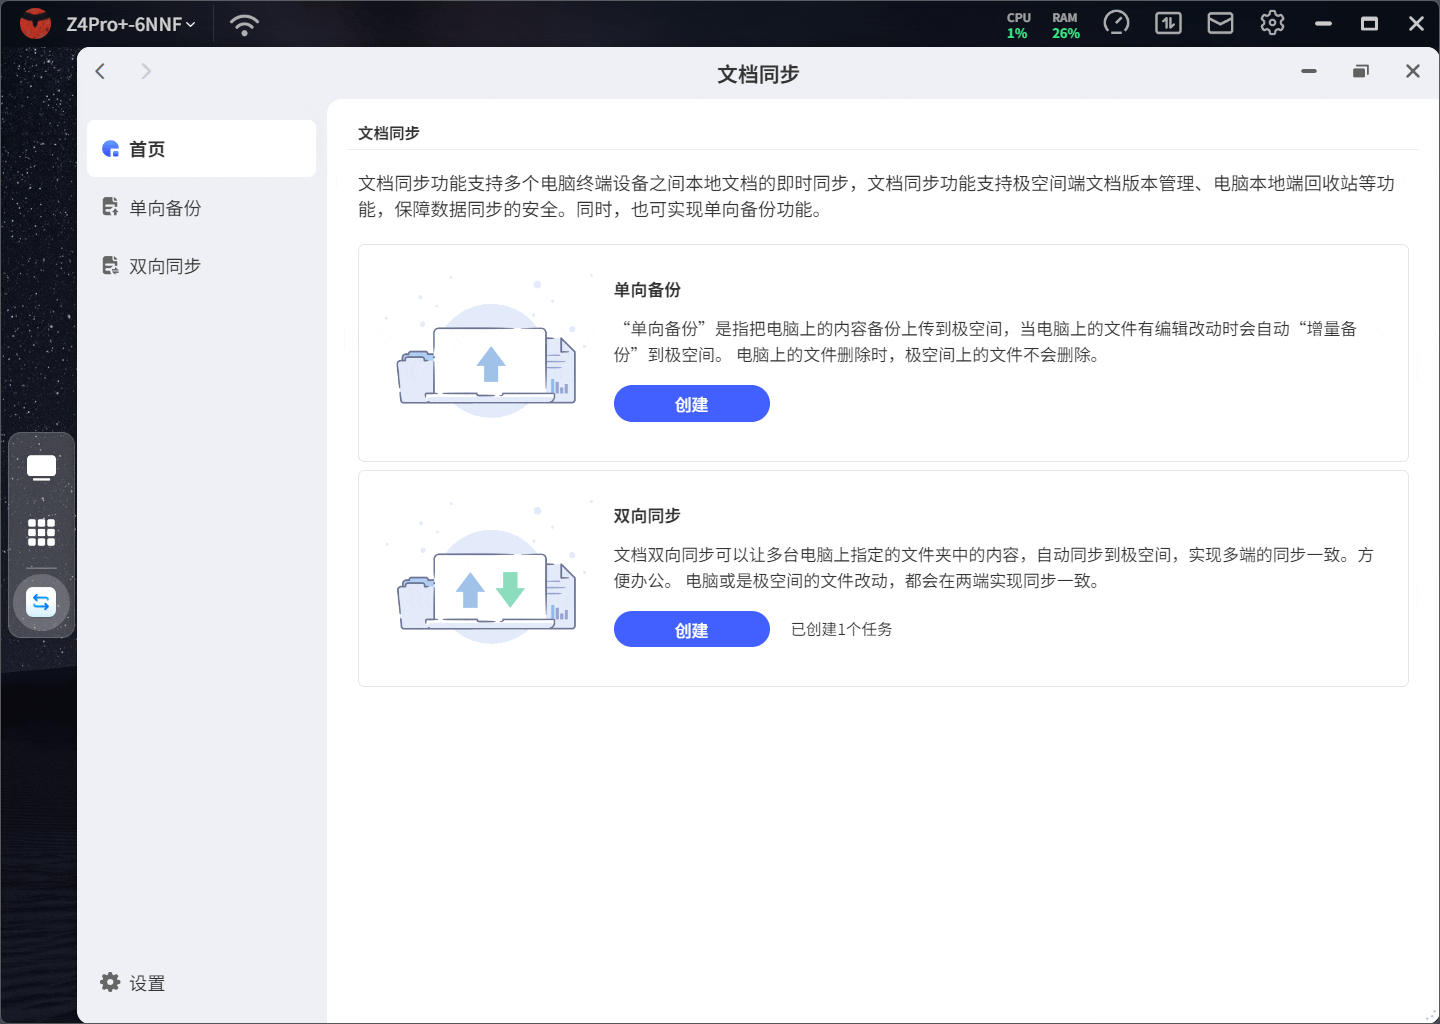Open the apps grid in the dock

tap(41, 532)
